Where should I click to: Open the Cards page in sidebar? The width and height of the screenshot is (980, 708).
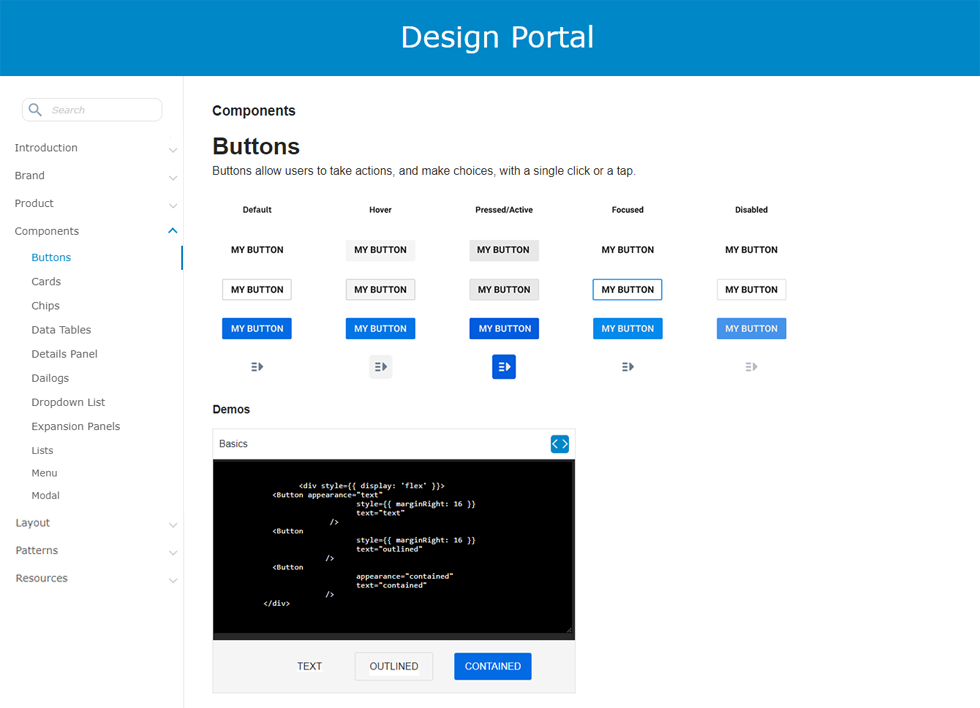tap(46, 282)
